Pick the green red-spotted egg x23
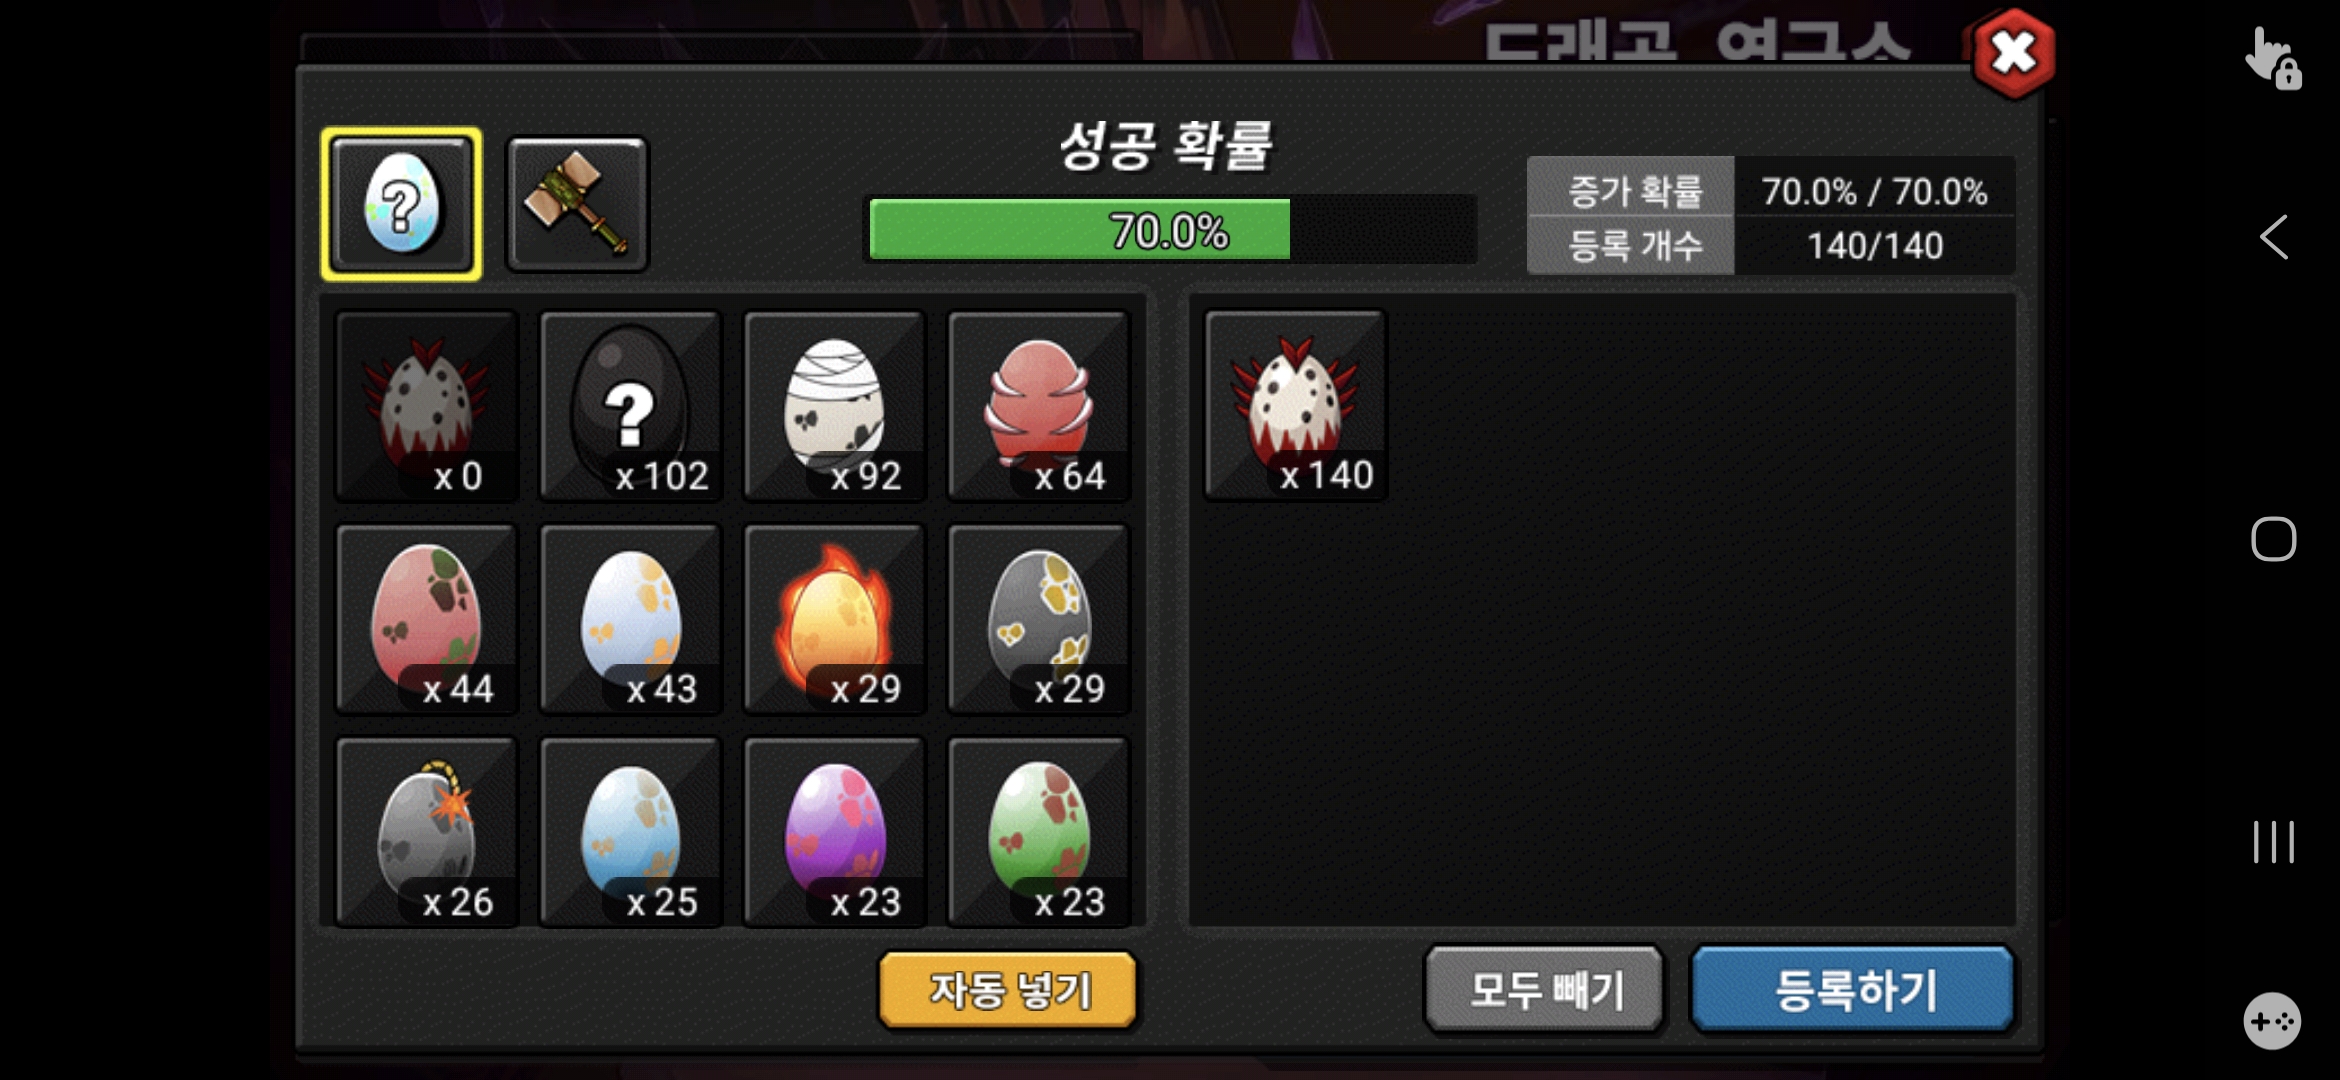This screenshot has width=2340, height=1080. click(1038, 832)
